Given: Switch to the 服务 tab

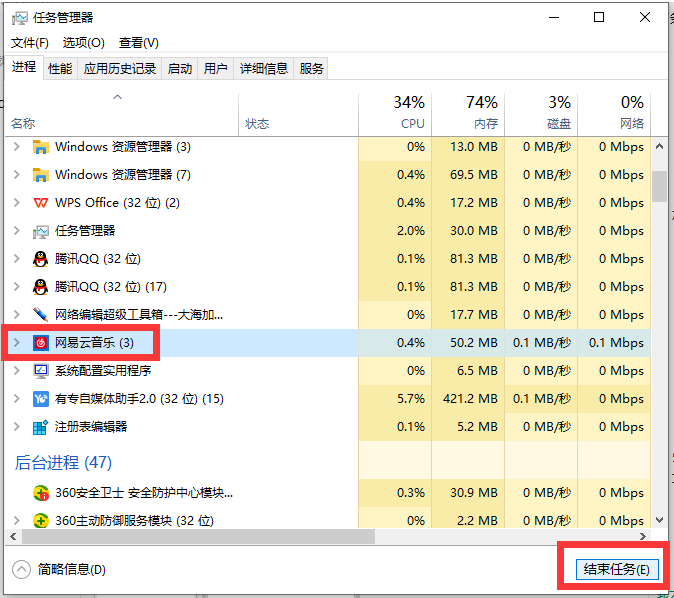Looking at the screenshot, I should point(311,68).
